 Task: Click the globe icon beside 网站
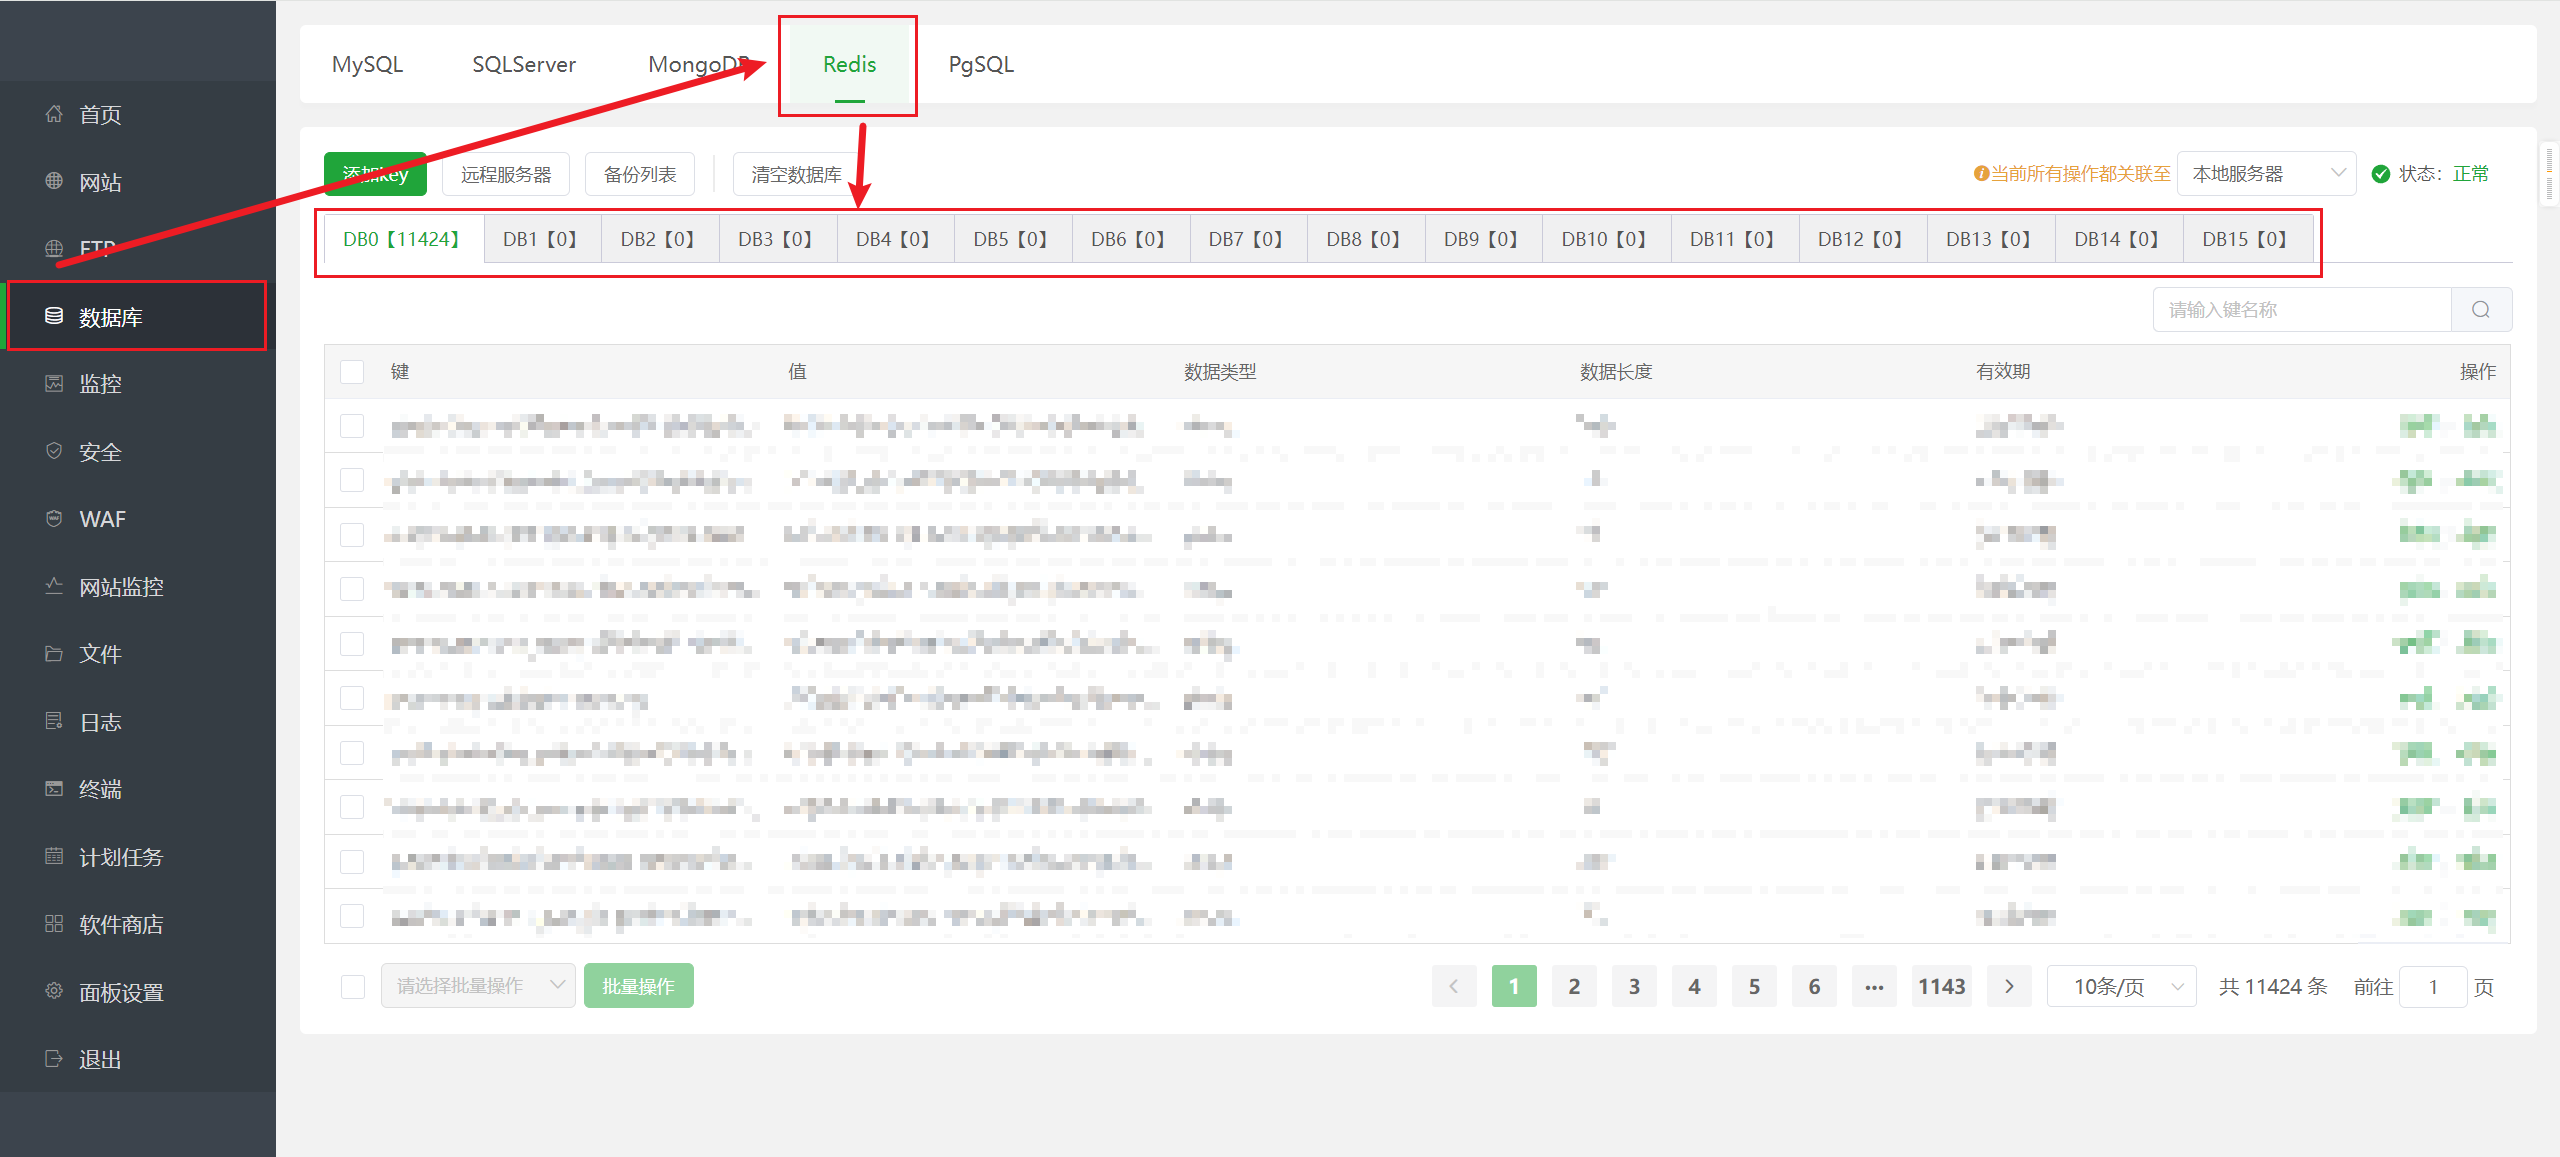[54, 181]
